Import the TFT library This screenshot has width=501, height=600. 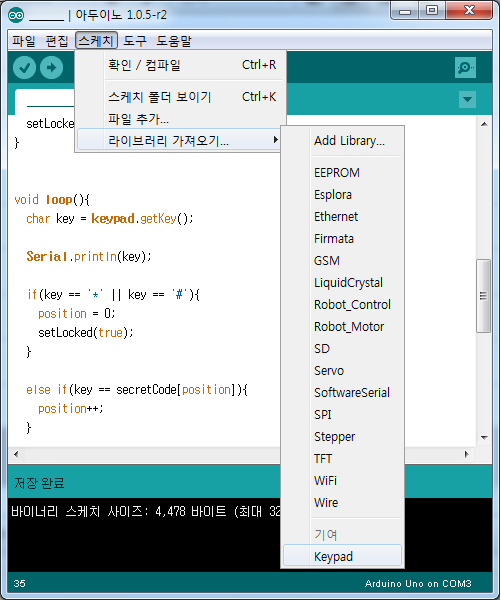pos(343,458)
